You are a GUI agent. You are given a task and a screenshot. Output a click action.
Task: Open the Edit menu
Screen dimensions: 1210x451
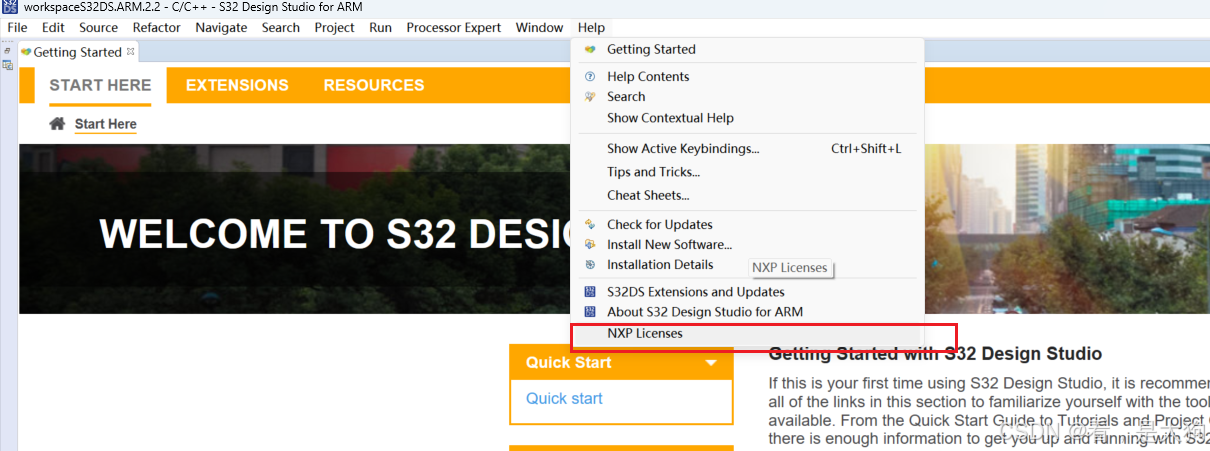[53, 27]
